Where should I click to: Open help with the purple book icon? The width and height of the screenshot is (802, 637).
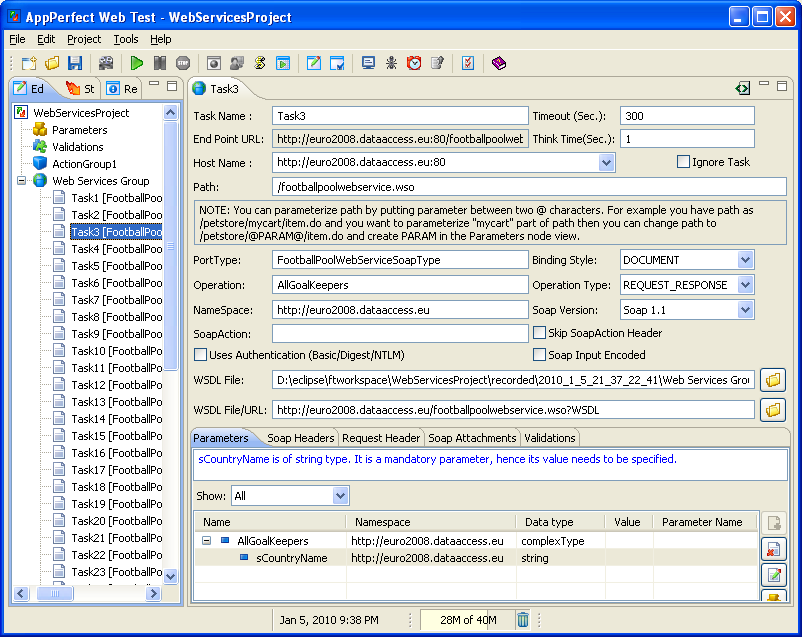(x=499, y=63)
